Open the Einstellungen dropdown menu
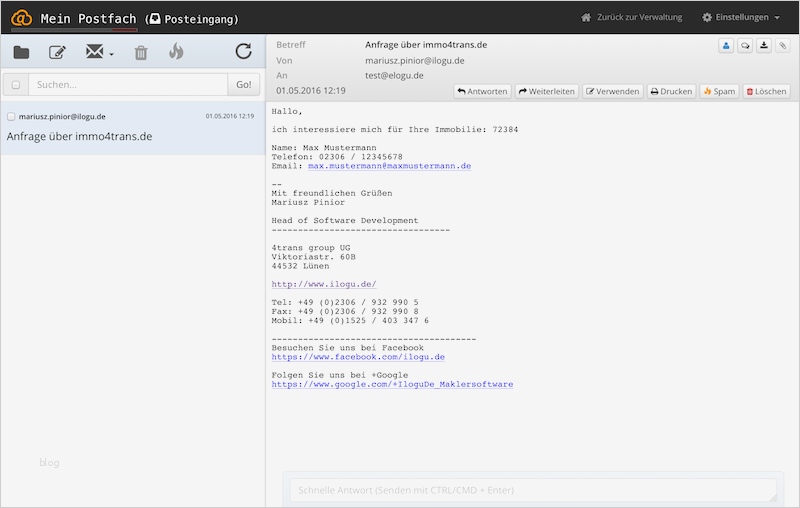 pos(741,17)
